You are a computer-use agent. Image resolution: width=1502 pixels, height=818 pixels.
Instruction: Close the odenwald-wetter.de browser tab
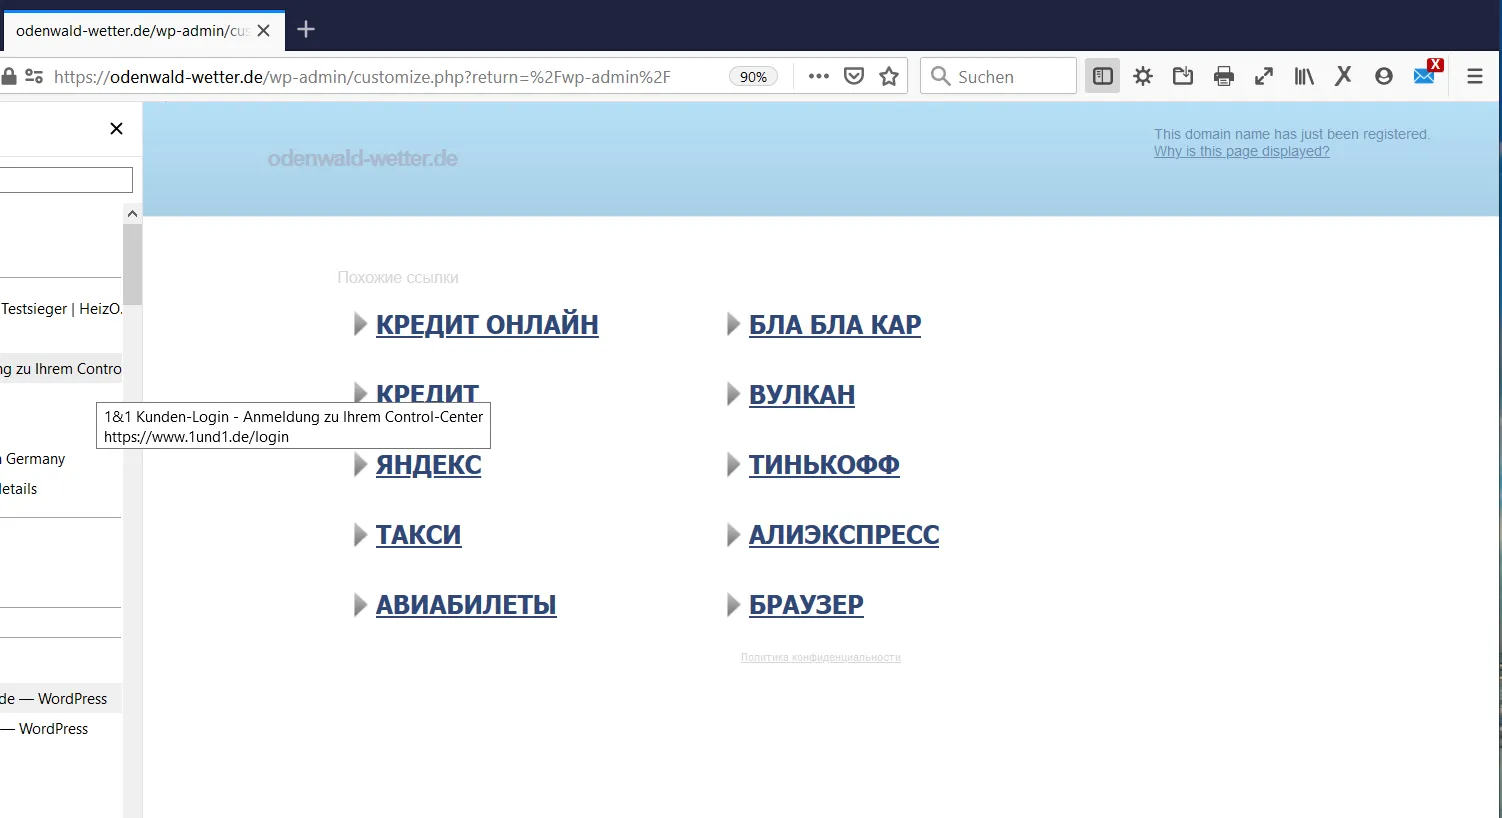pos(264,31)
